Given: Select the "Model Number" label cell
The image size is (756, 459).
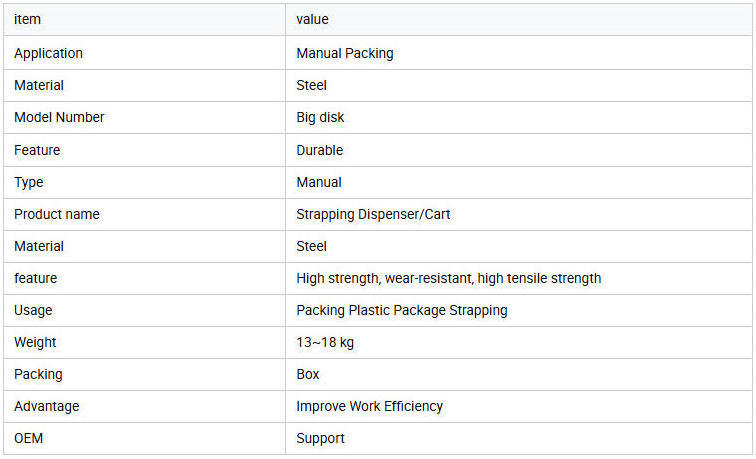Looking at the screenshot, I should click(59, 117).
